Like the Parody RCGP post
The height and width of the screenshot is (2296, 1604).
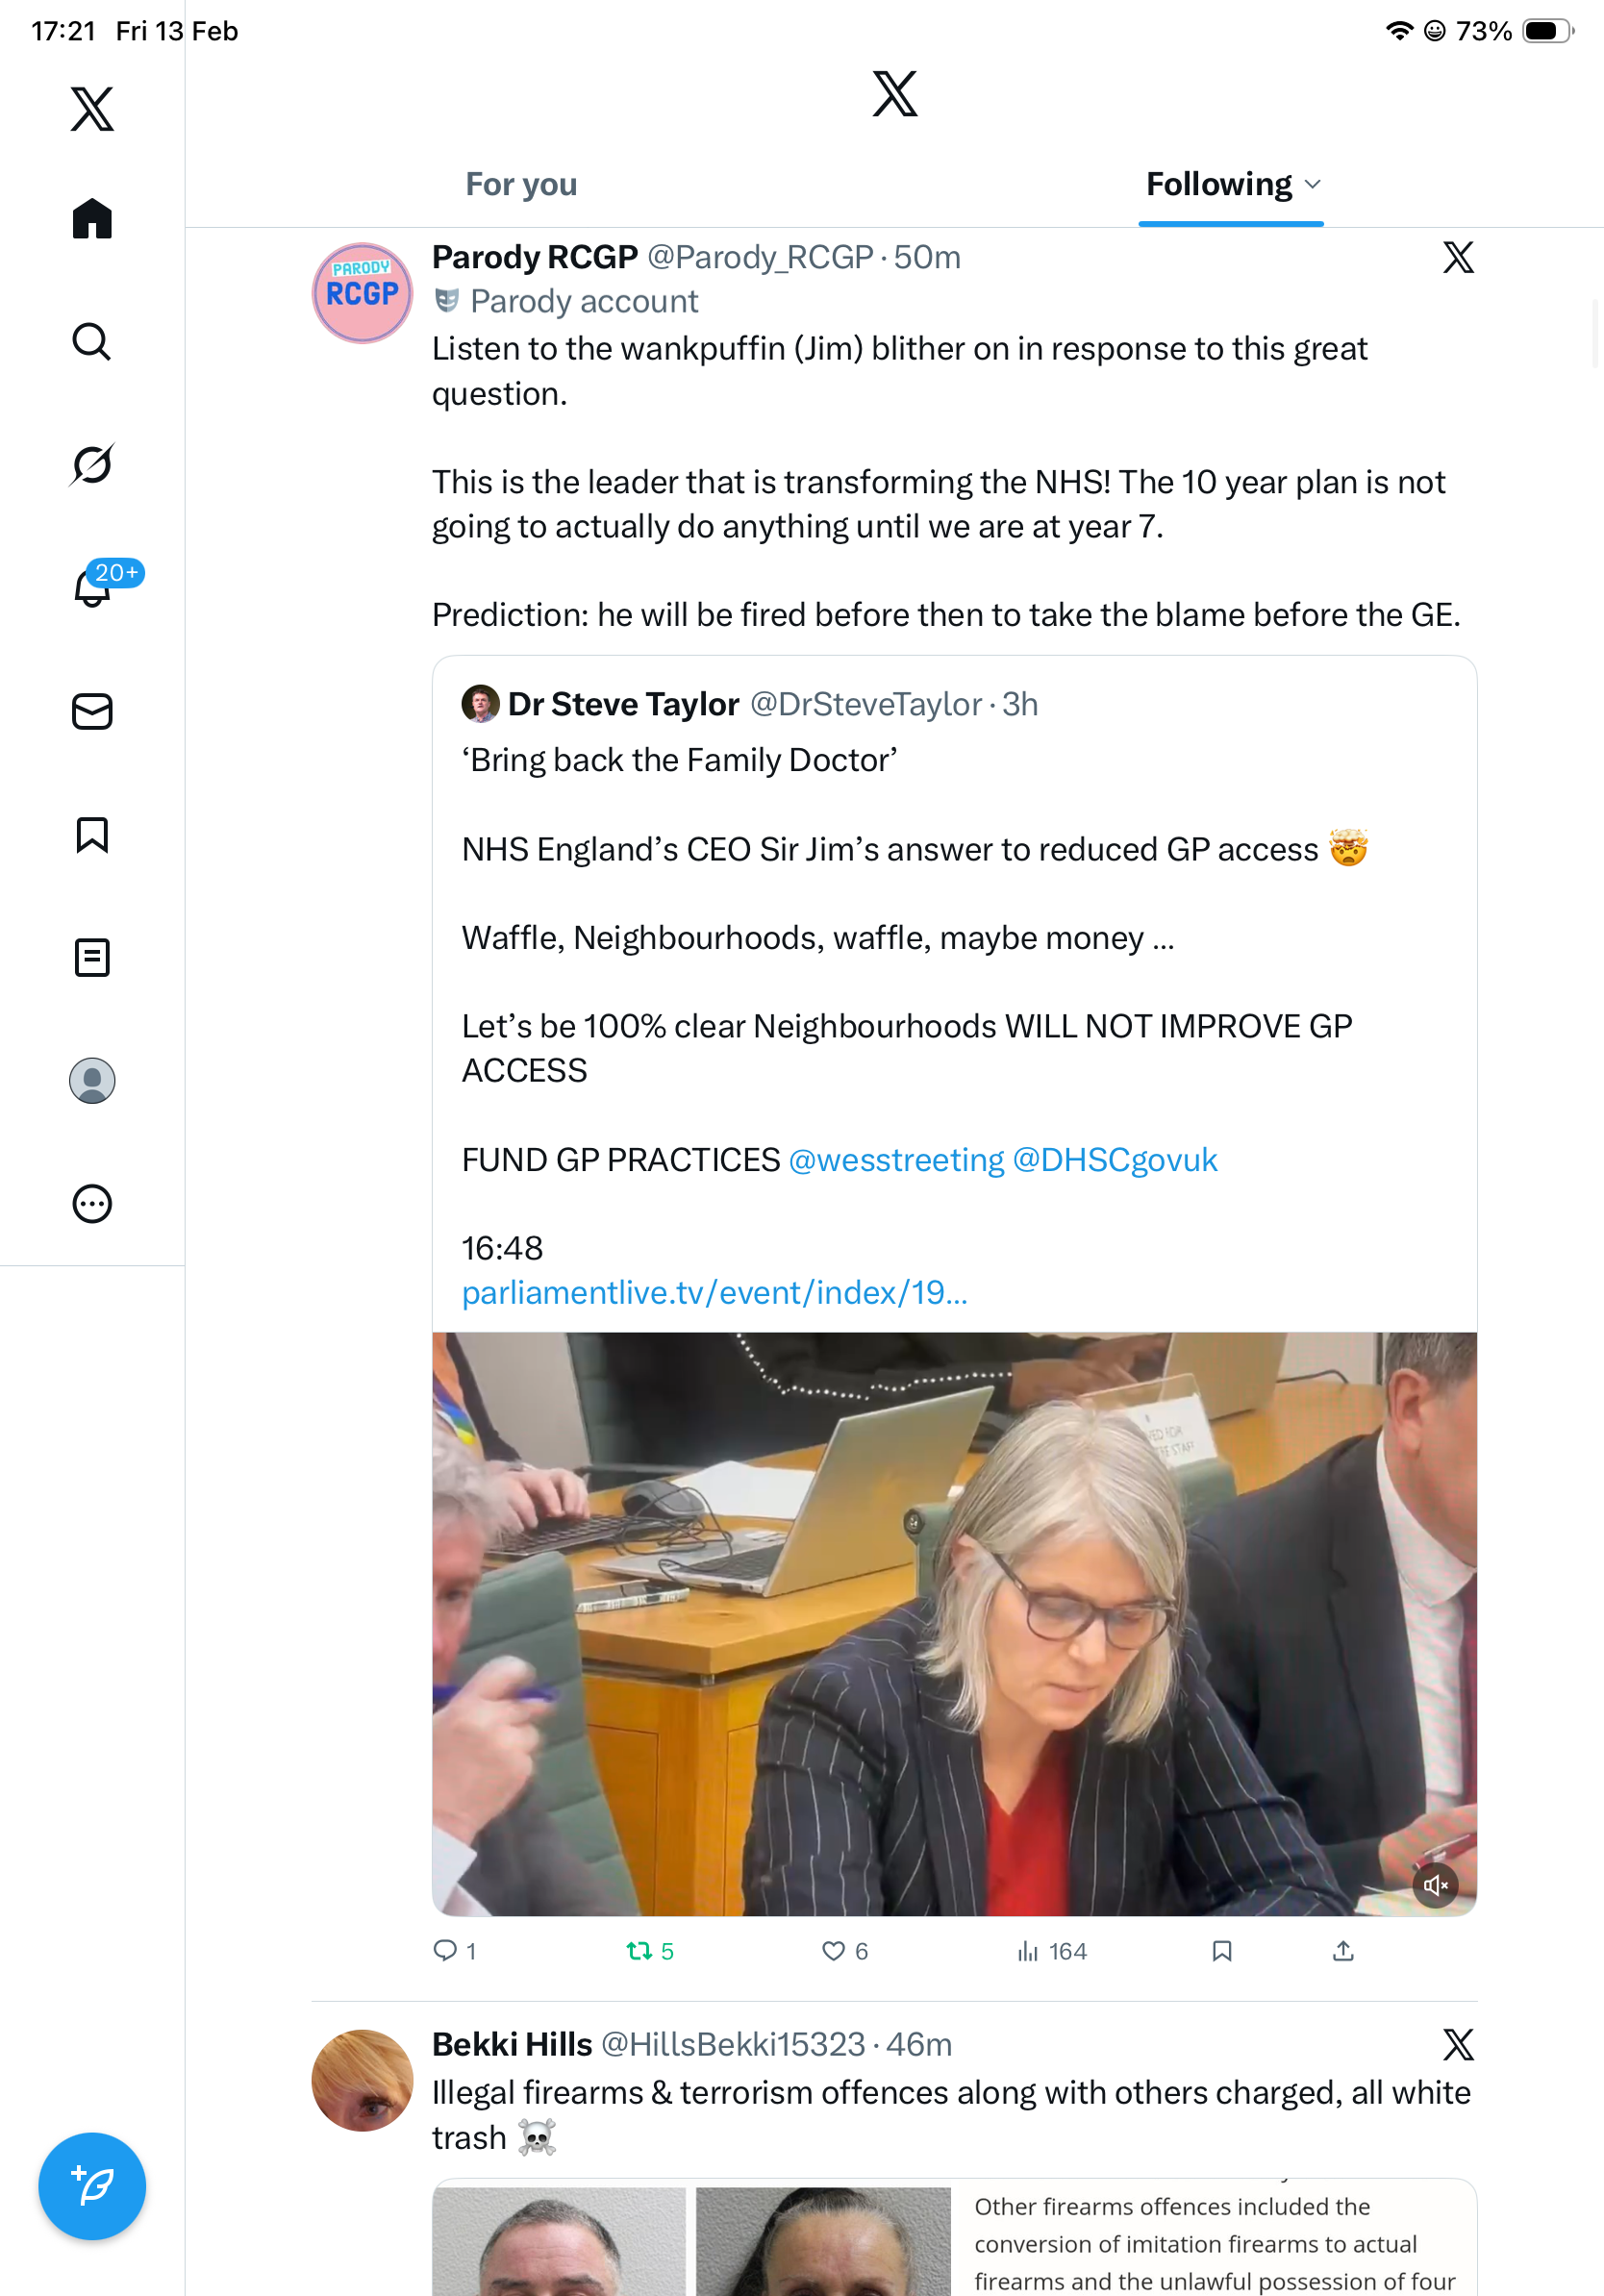(833, 1951)
